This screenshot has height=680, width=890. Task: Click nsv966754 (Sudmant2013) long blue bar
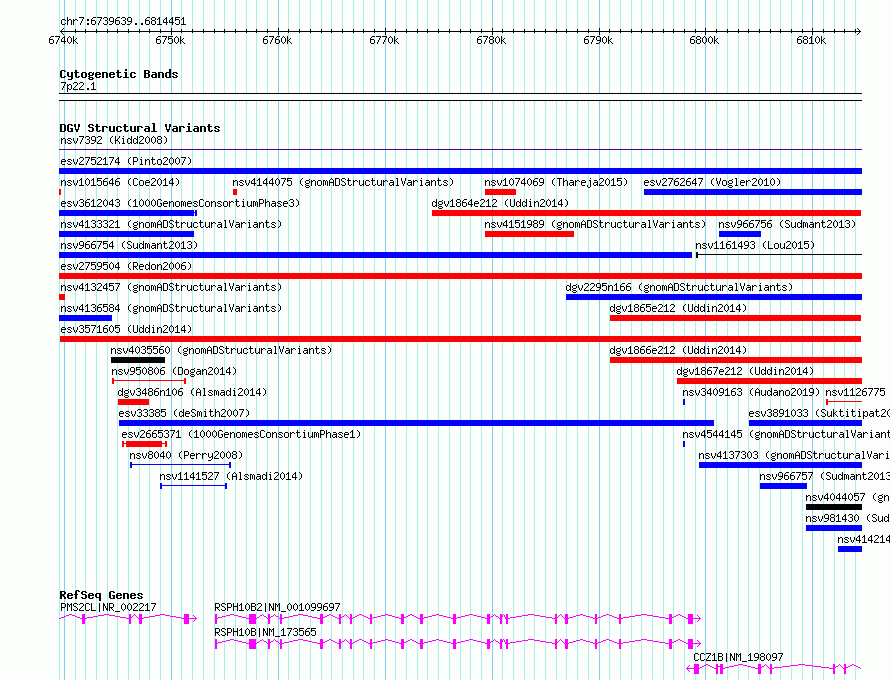[376, 255]
